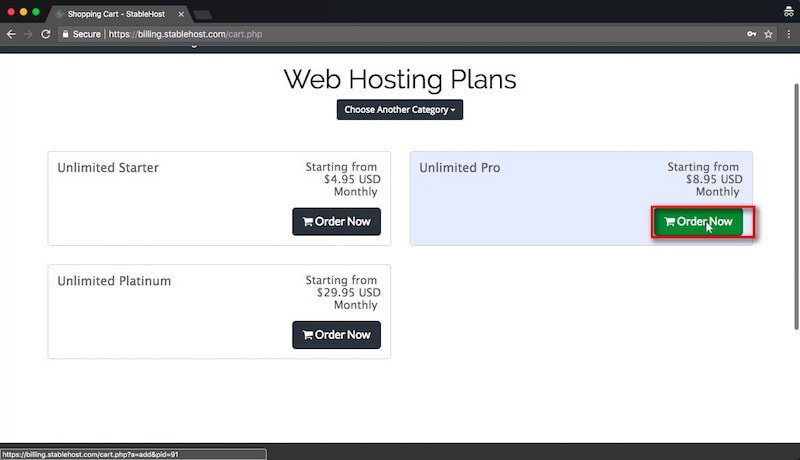Bookmark this page with star icon
The height and width of the screenshot is (460, 800).
tap(768, 34)
